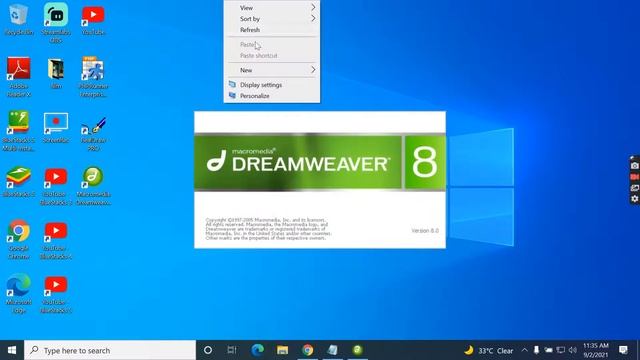Open the volume speaker tray icon
Screen dimensions: 640x360
[573, 350]
